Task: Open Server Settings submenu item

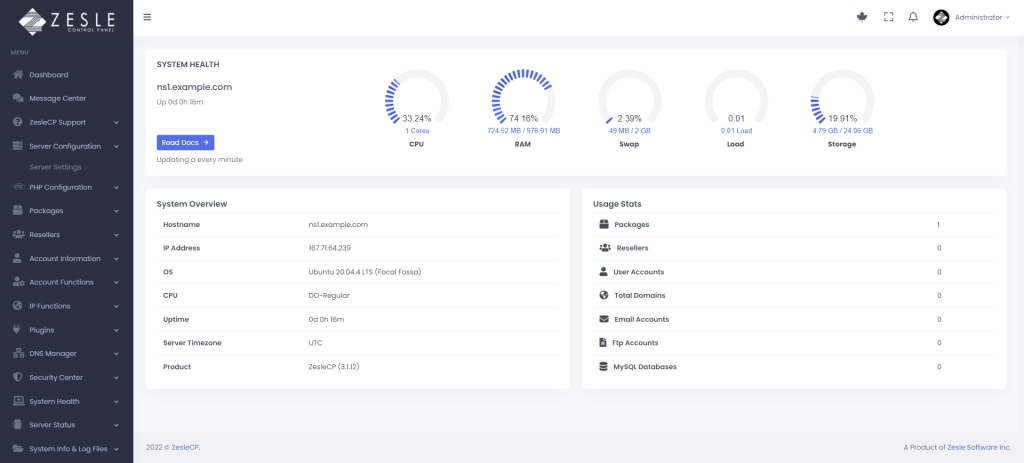Action: pos(56,167)
